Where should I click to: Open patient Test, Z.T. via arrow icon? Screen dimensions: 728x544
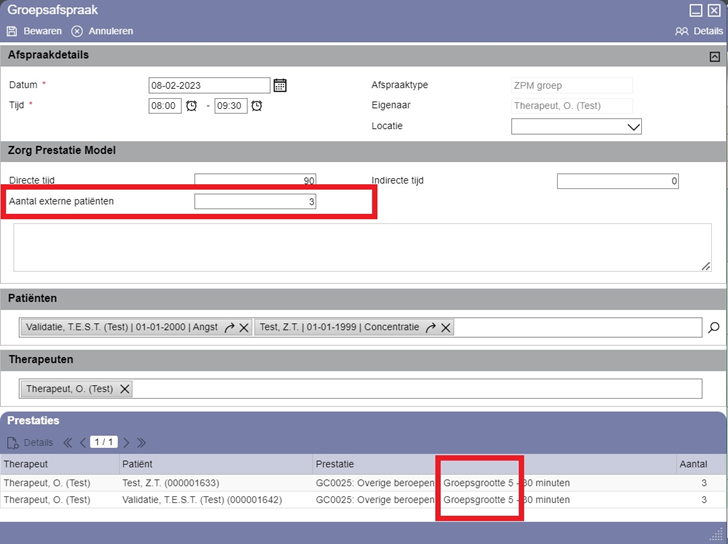pyautogui.click(x=430, y=327)
